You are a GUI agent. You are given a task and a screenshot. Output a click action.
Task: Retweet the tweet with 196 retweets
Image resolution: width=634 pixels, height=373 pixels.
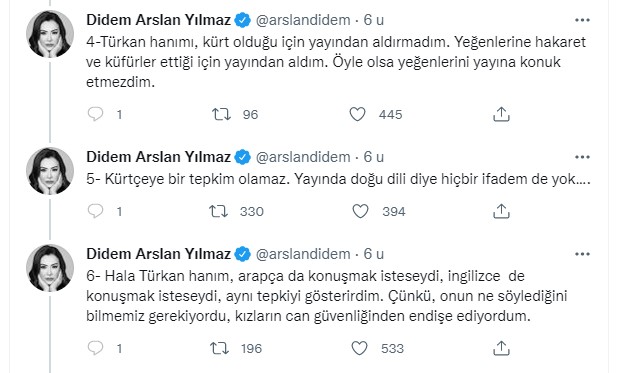[x=220, y=348]
